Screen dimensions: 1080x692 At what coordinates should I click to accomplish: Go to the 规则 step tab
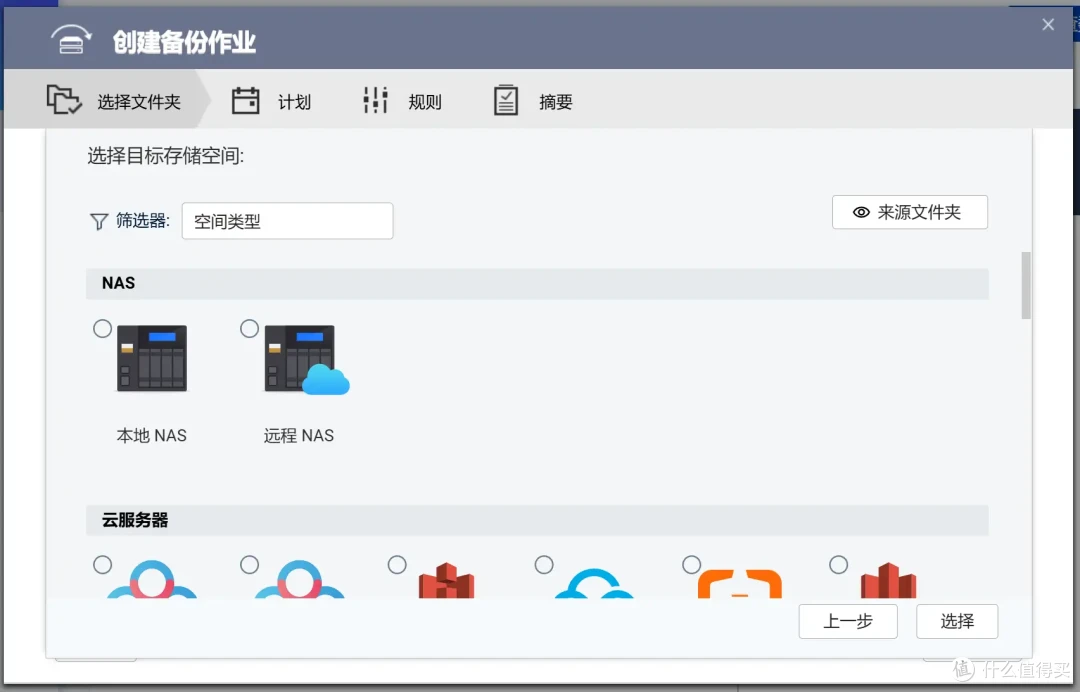click(402, 101)
